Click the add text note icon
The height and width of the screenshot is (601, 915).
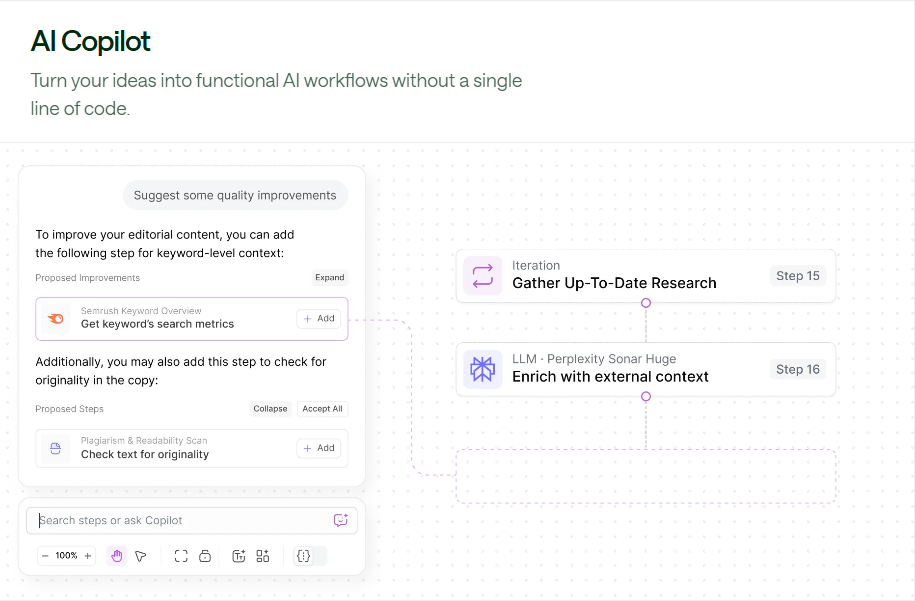[x=239, y=556]
